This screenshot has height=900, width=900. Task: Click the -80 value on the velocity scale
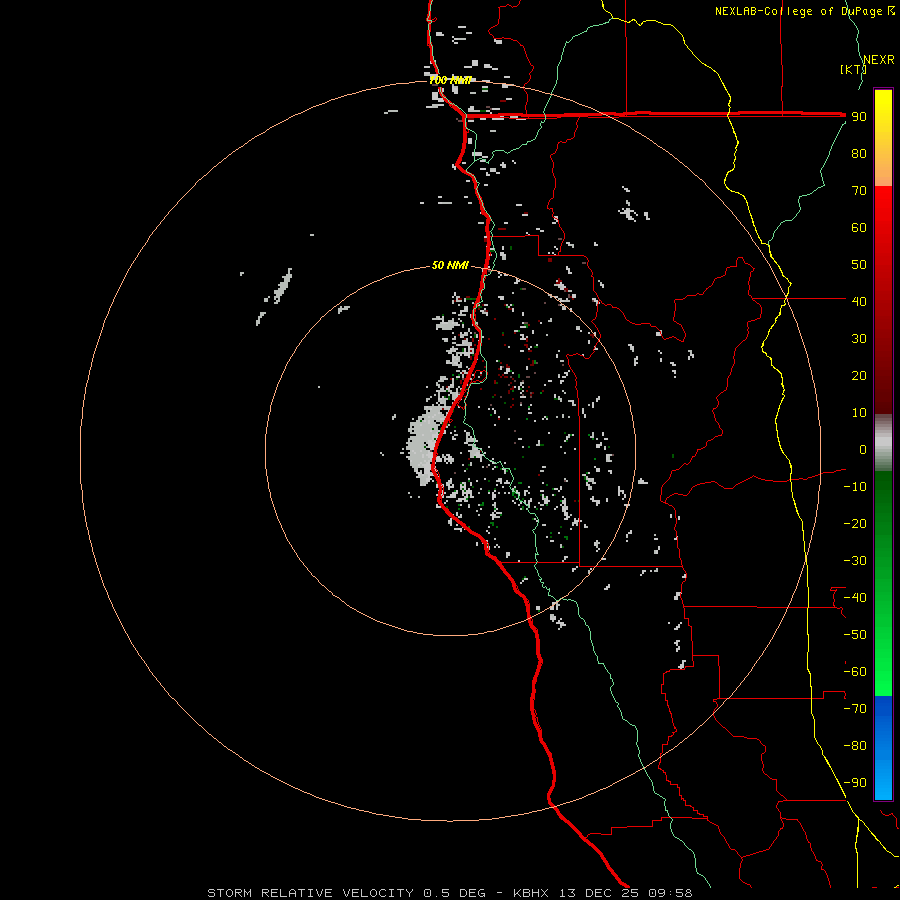[x=855, y=746]
